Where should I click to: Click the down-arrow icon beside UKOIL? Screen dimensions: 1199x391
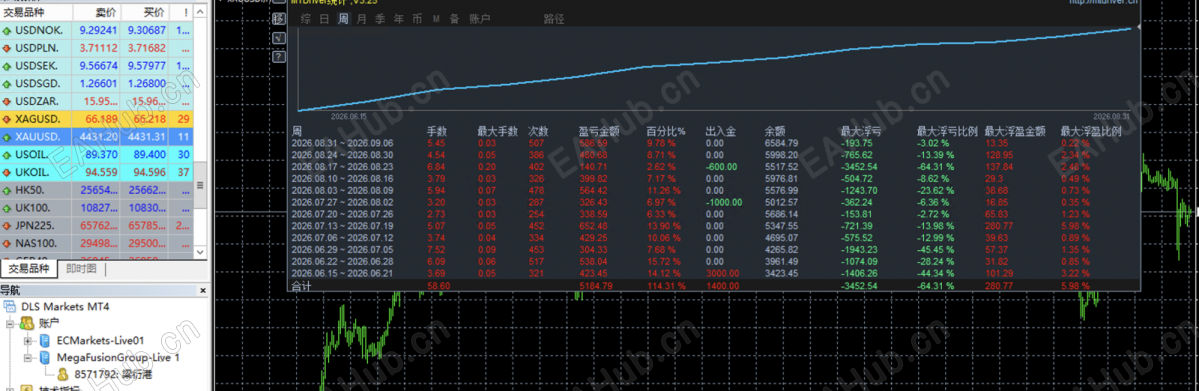click(x=7, y=172)
